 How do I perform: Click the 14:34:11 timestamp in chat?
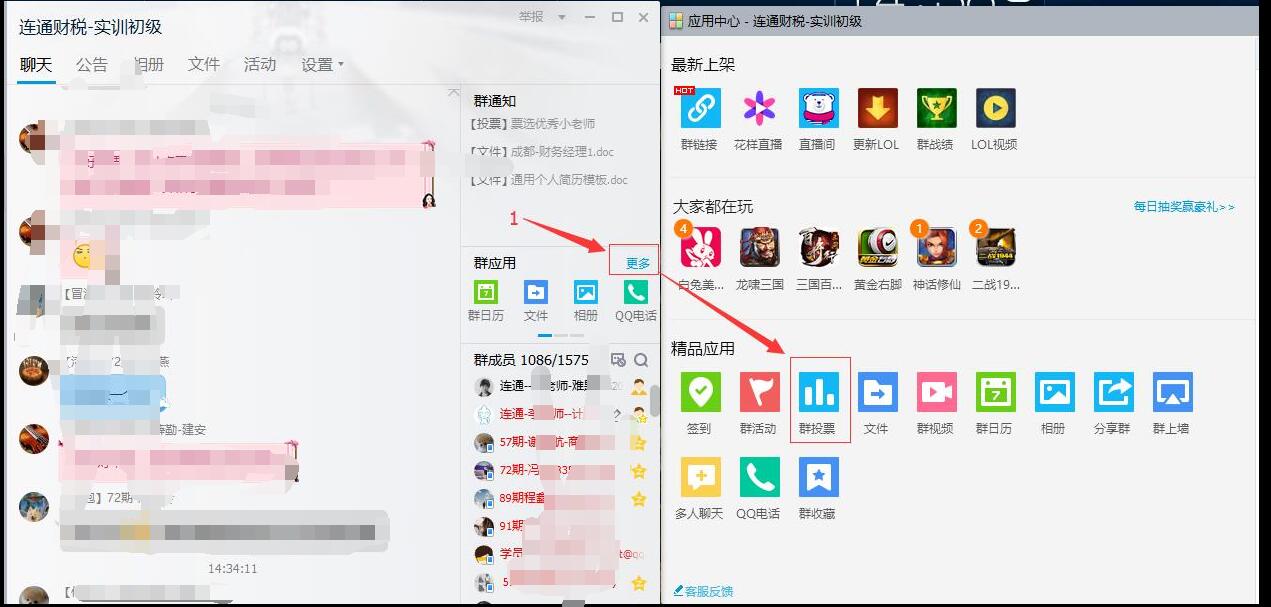[x=233, y=568]
